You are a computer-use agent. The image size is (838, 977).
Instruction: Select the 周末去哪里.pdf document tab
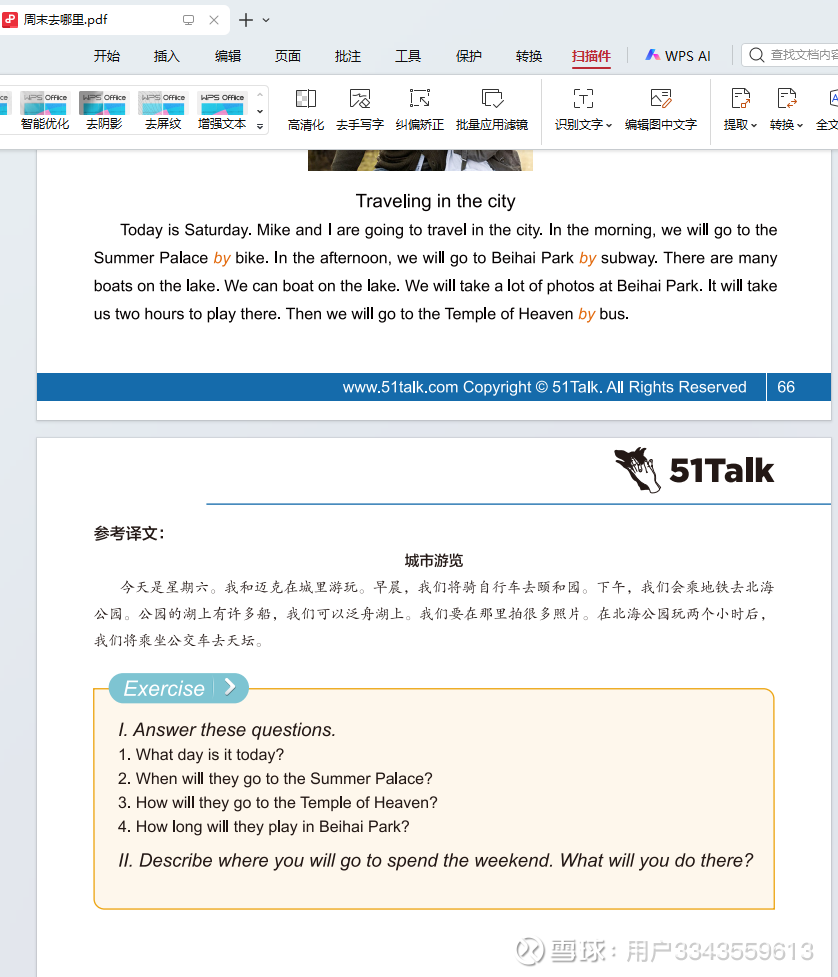click(x=114, y=20)
